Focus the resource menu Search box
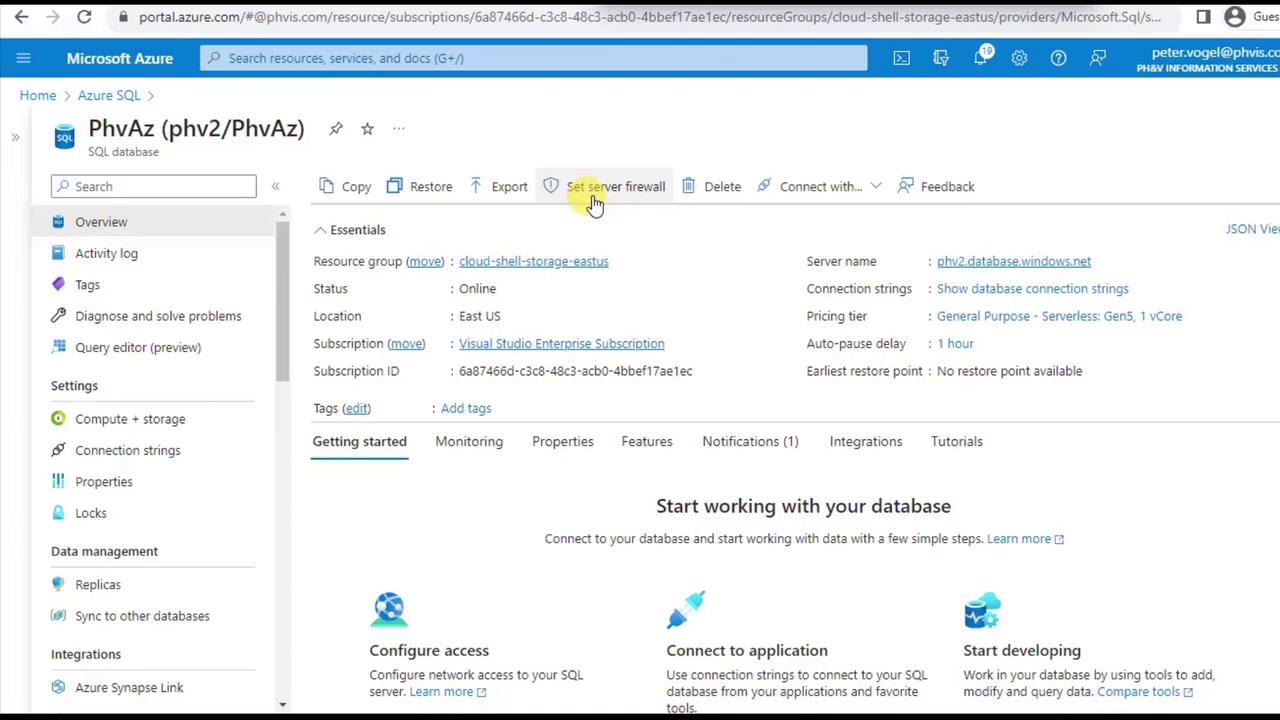 154,186
